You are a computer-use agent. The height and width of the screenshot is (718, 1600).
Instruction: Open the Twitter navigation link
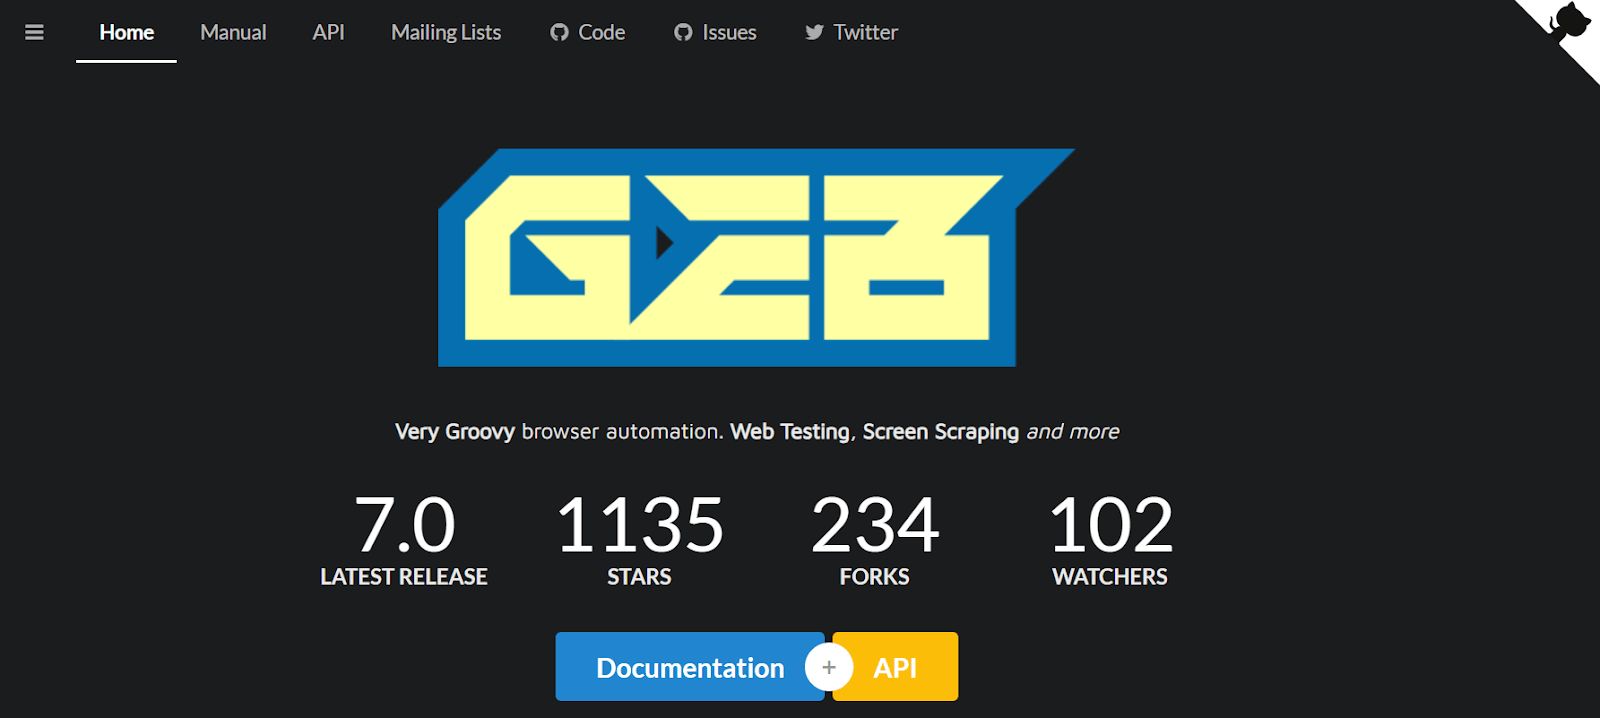point(852,32)
